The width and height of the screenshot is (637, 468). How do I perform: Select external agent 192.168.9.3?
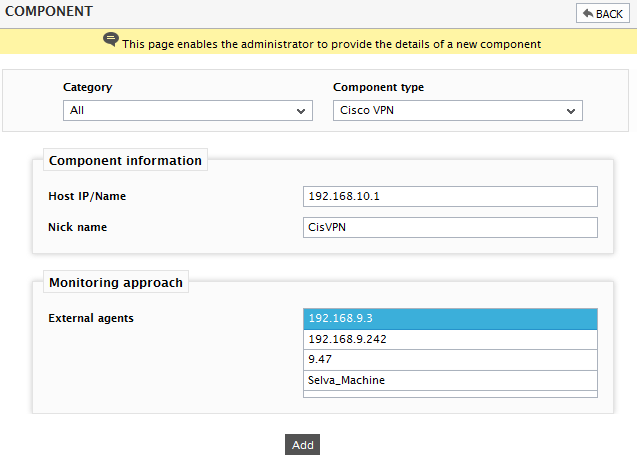450,318
